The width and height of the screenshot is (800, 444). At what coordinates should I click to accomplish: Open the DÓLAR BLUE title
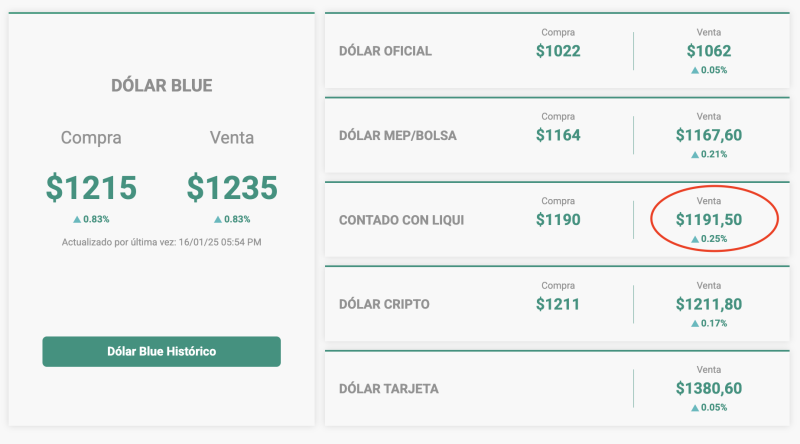tap(161, 86)
